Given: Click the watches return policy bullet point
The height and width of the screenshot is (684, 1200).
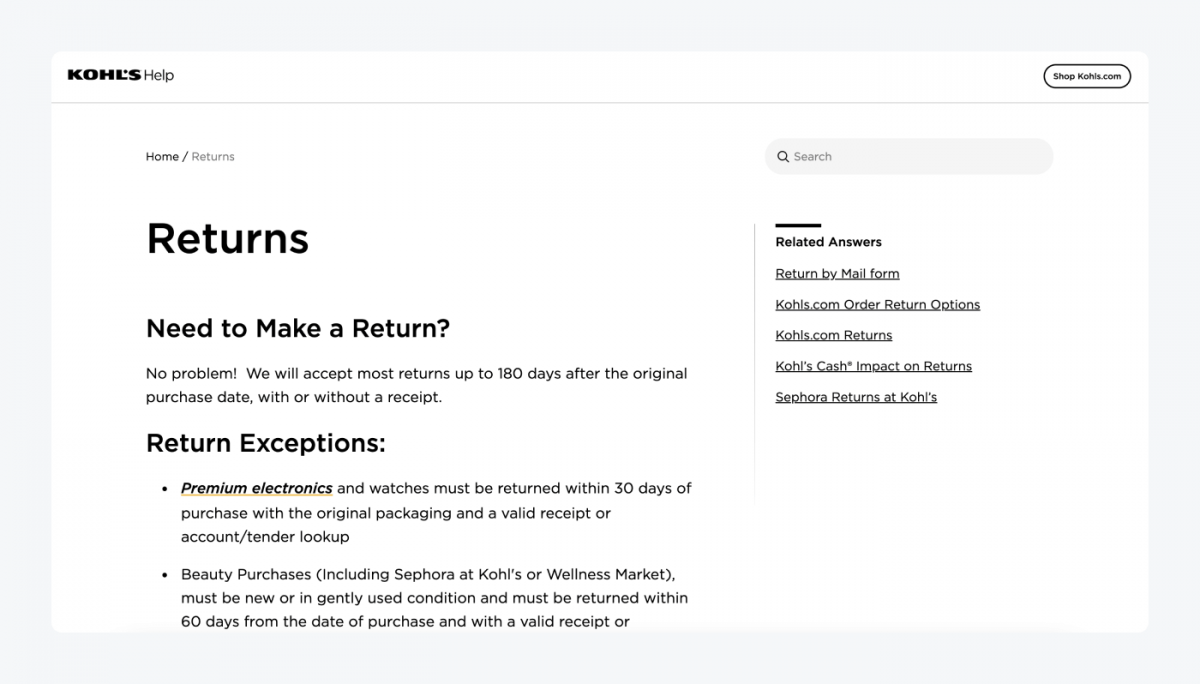Looking at the screenshot, I should point(435,512).
